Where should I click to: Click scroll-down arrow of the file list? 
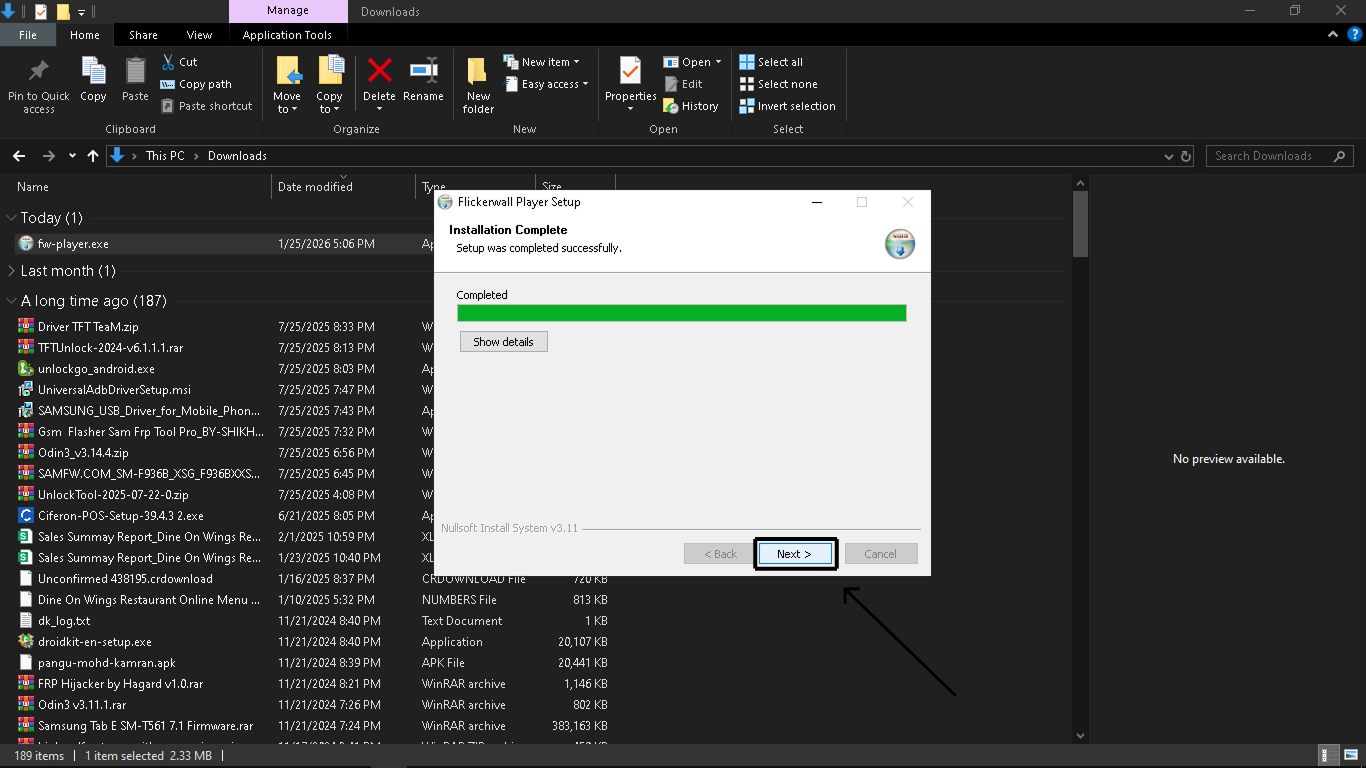1080,735
